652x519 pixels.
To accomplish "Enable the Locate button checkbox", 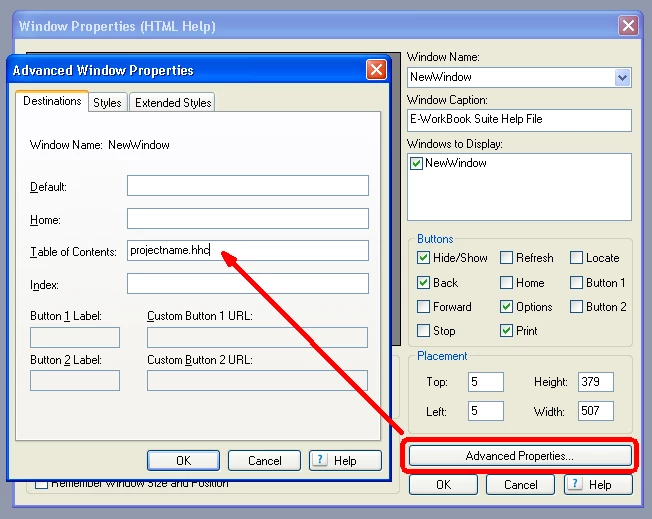I will click(x=576, y=258).
